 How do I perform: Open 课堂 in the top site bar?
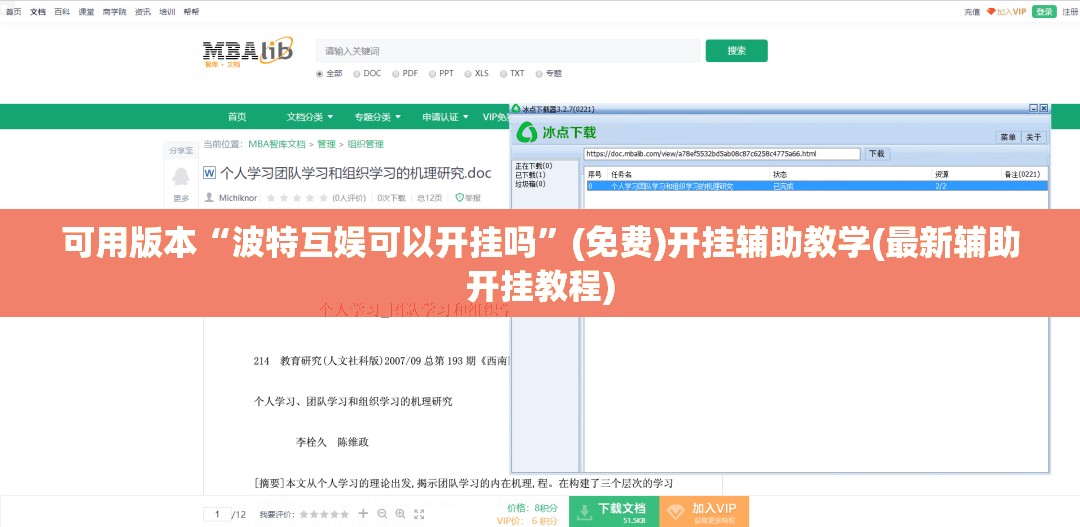point(86,12)
